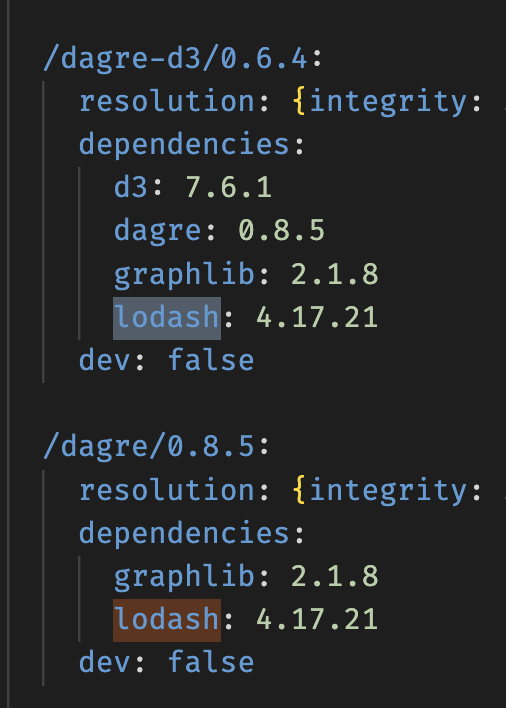Click the highlighted lodash under dagre/0.8.5

tap(167, 620)
